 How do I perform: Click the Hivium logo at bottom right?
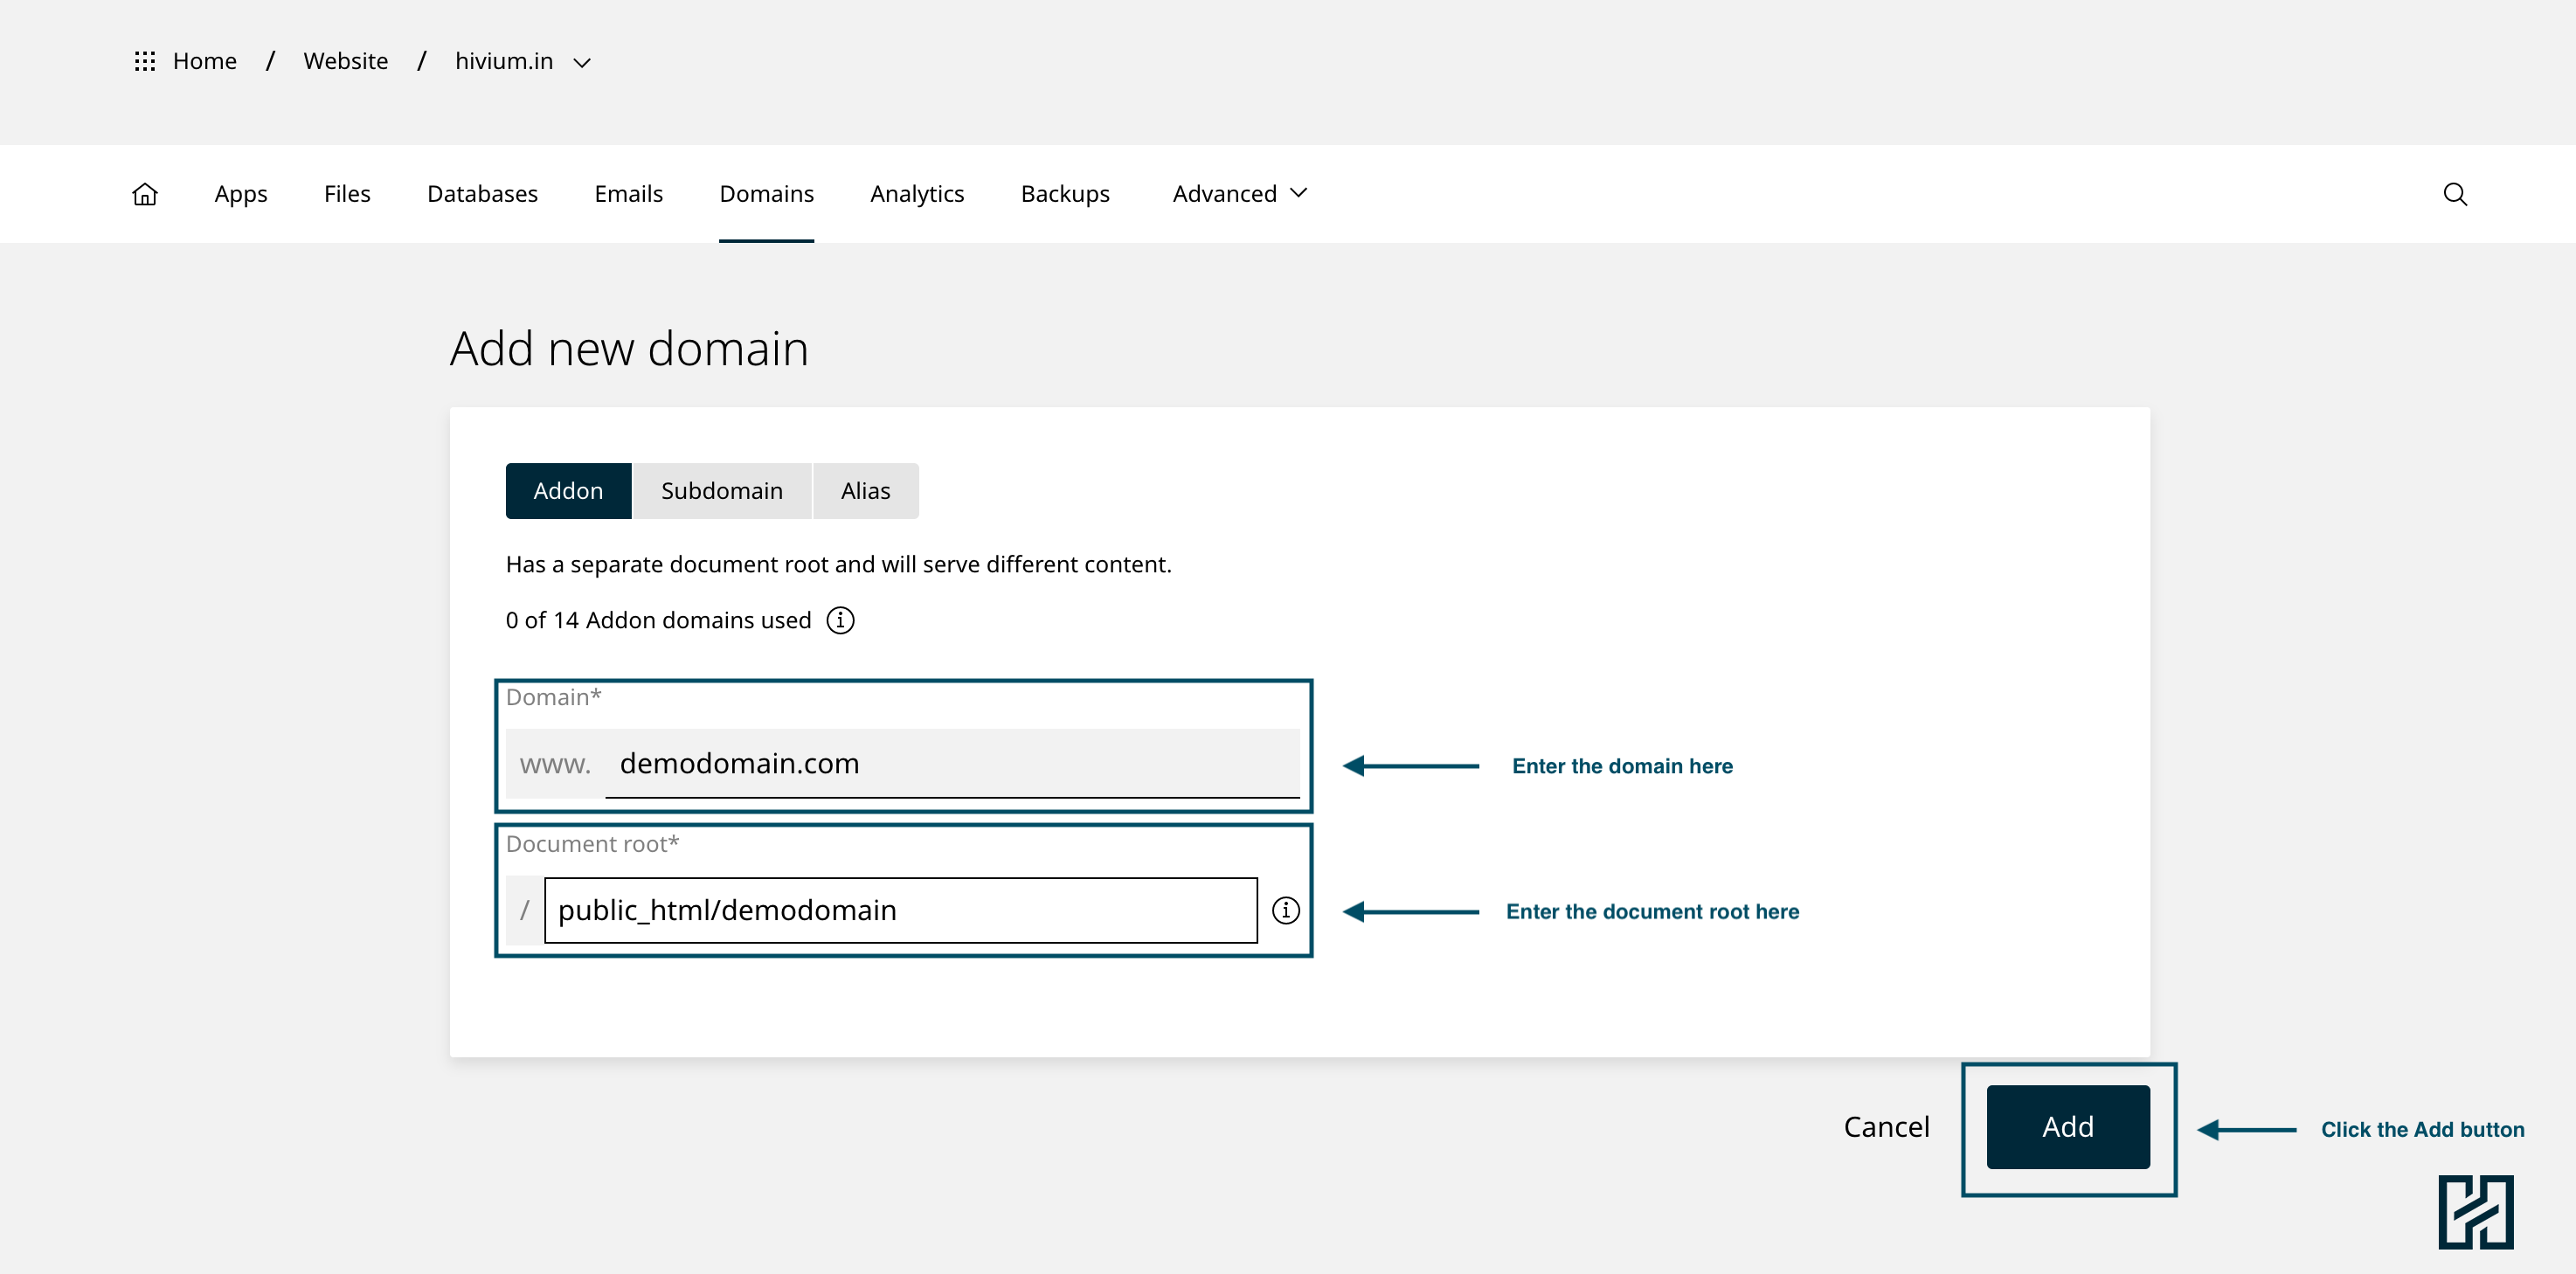coord(2475,1211)
